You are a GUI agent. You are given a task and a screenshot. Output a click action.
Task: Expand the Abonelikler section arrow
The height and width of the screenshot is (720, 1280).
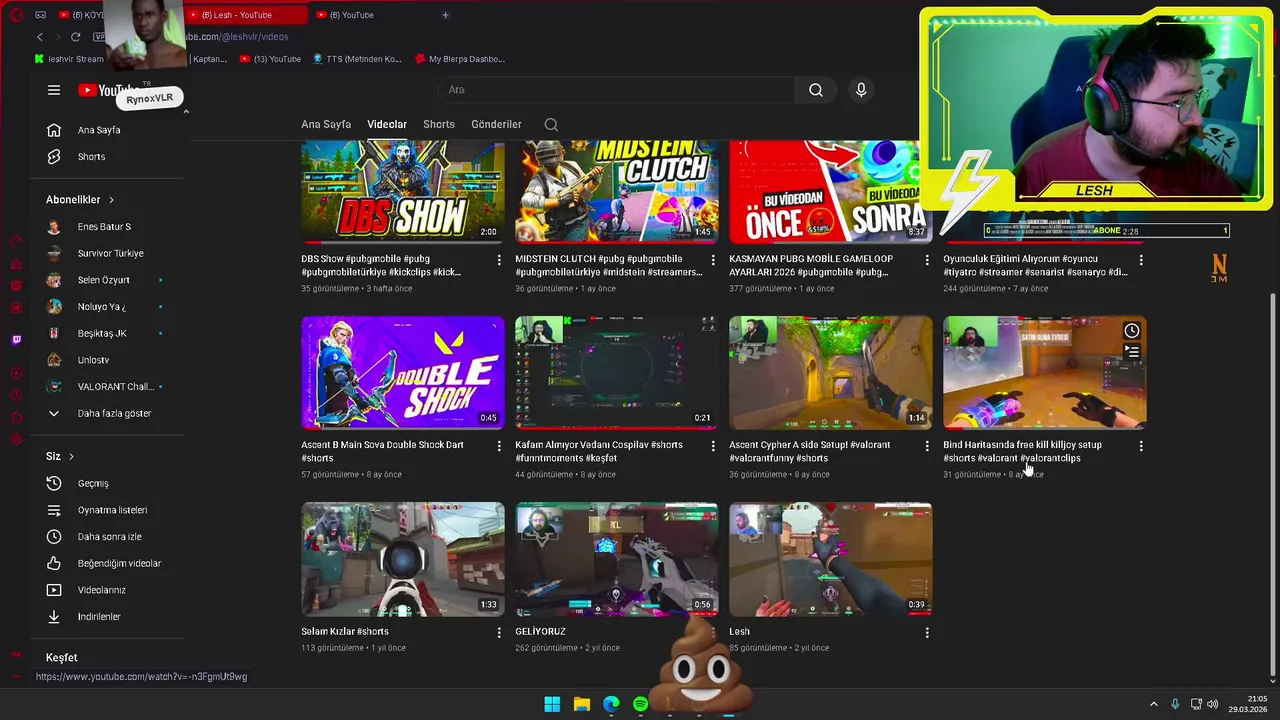[111, 200]
